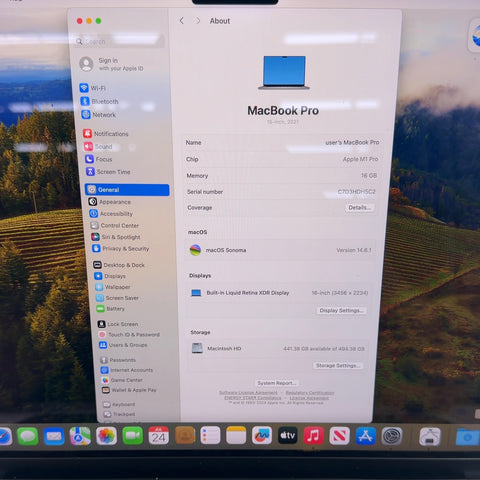Click the Coverage Details button
This screenshot has height=480, width=480.
(359, 208)
